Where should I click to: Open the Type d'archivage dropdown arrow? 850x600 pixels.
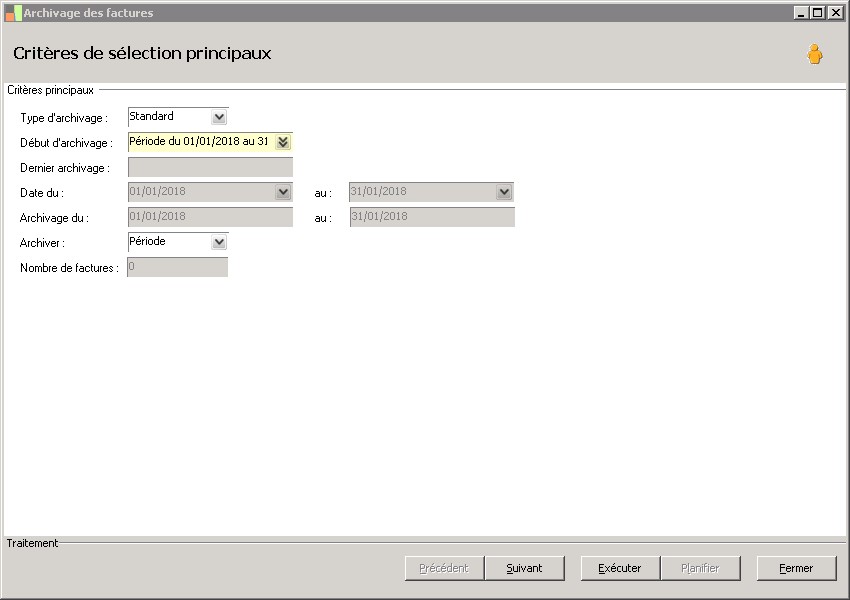pyautogui.click(x=219, y=117)
